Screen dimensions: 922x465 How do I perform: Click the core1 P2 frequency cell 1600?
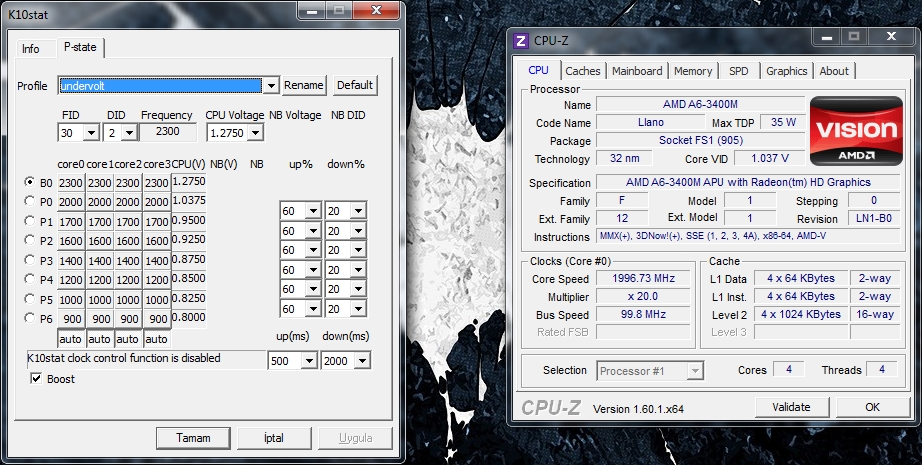(99, 241)
